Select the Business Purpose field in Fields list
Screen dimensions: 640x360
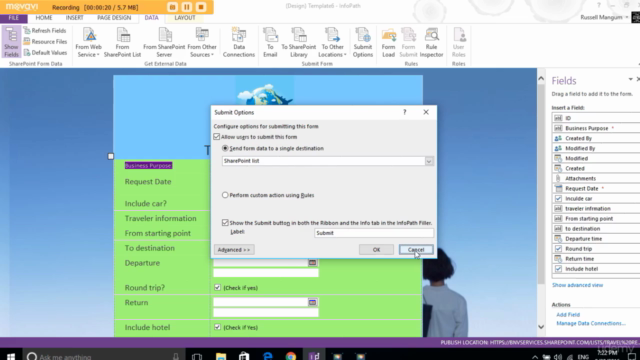(x=596, y=128)
